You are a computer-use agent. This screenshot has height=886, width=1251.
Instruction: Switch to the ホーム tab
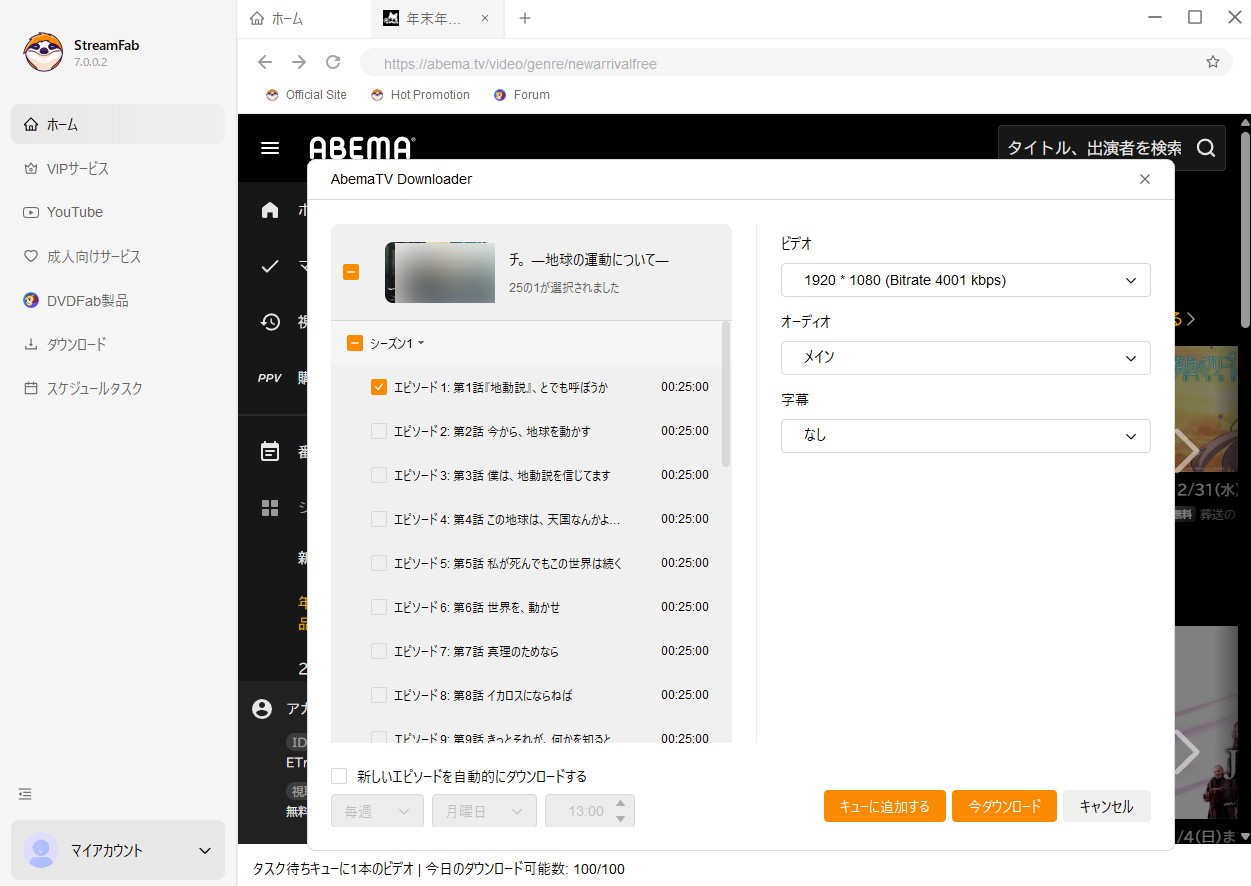(x=290, y=19)
